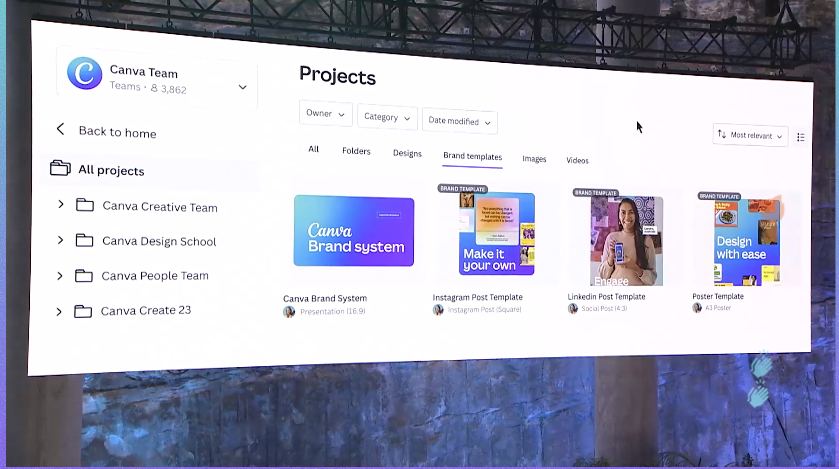
Task: Click owner avatar under Instagram Post Template
Action: (x=438, y=310)
